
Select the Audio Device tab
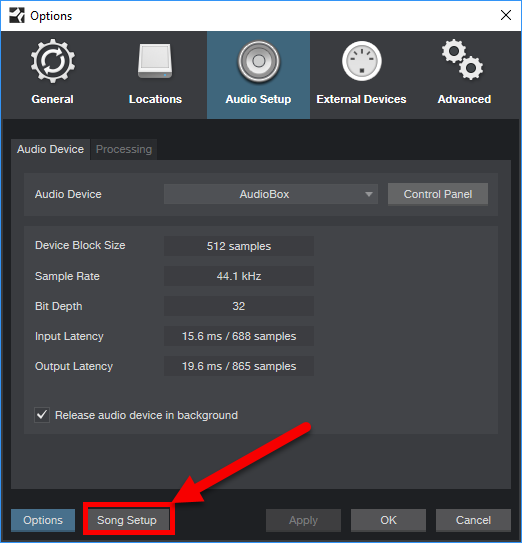point(51,149)
